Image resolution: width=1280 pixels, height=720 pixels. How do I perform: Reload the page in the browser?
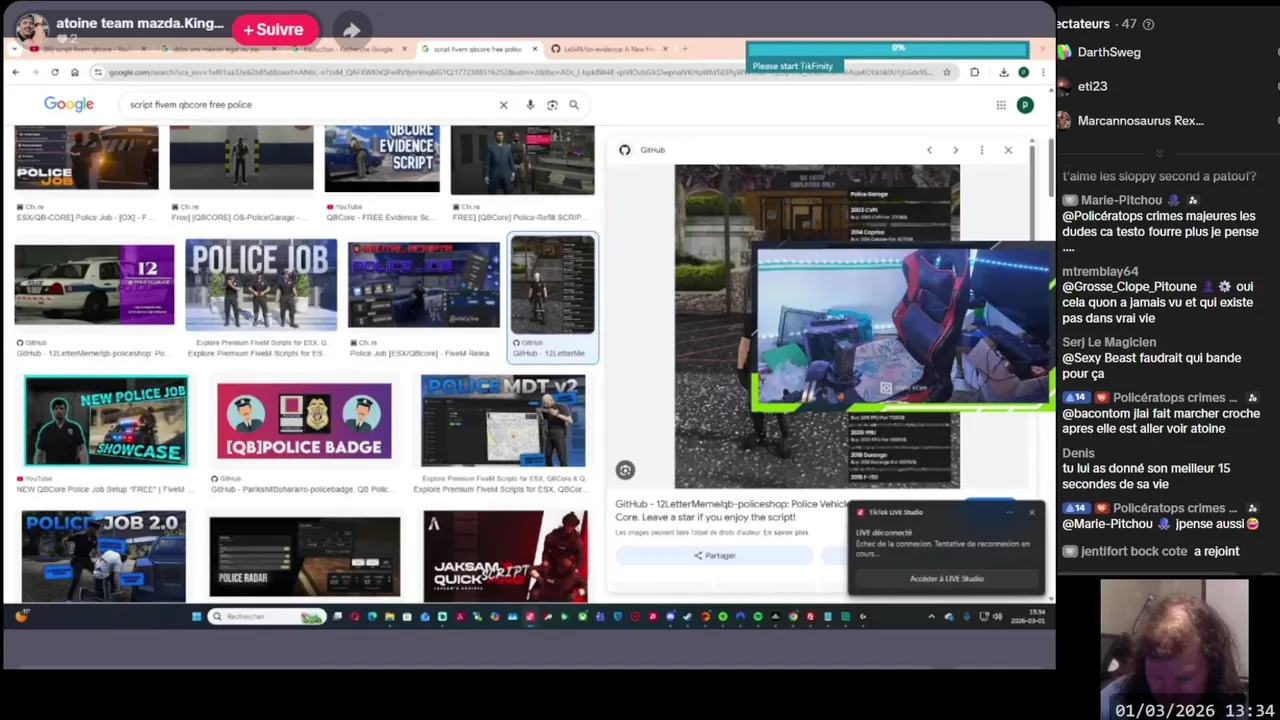click(x=54, y=72)
